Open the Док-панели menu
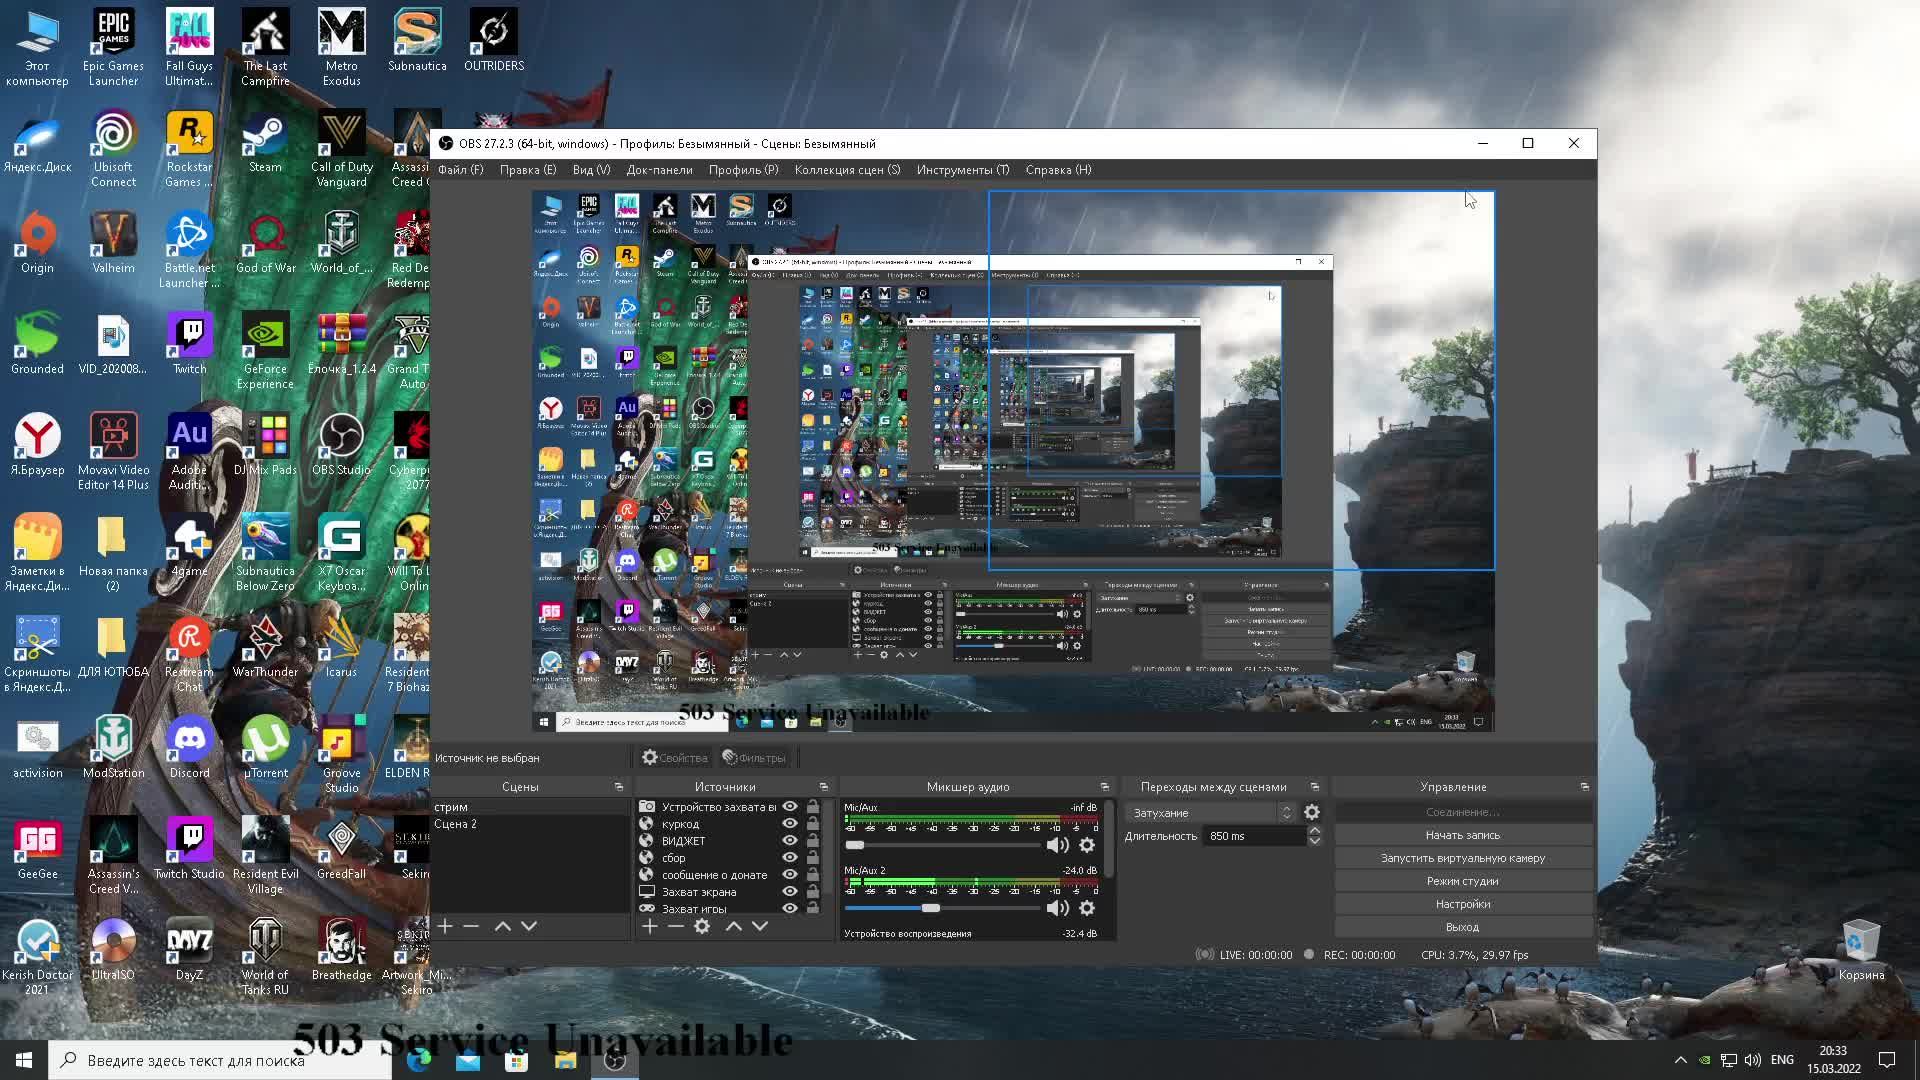The image size is (1920, 1080). [x=659, y=170]
